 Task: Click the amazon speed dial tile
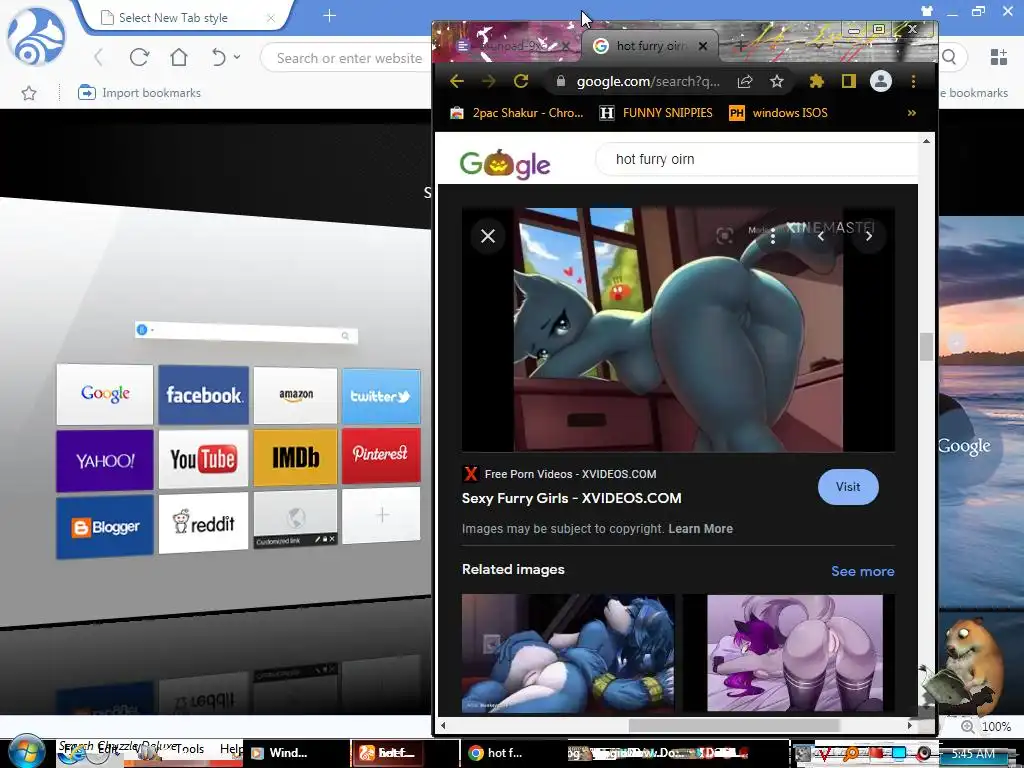click(x=296, y=395)
